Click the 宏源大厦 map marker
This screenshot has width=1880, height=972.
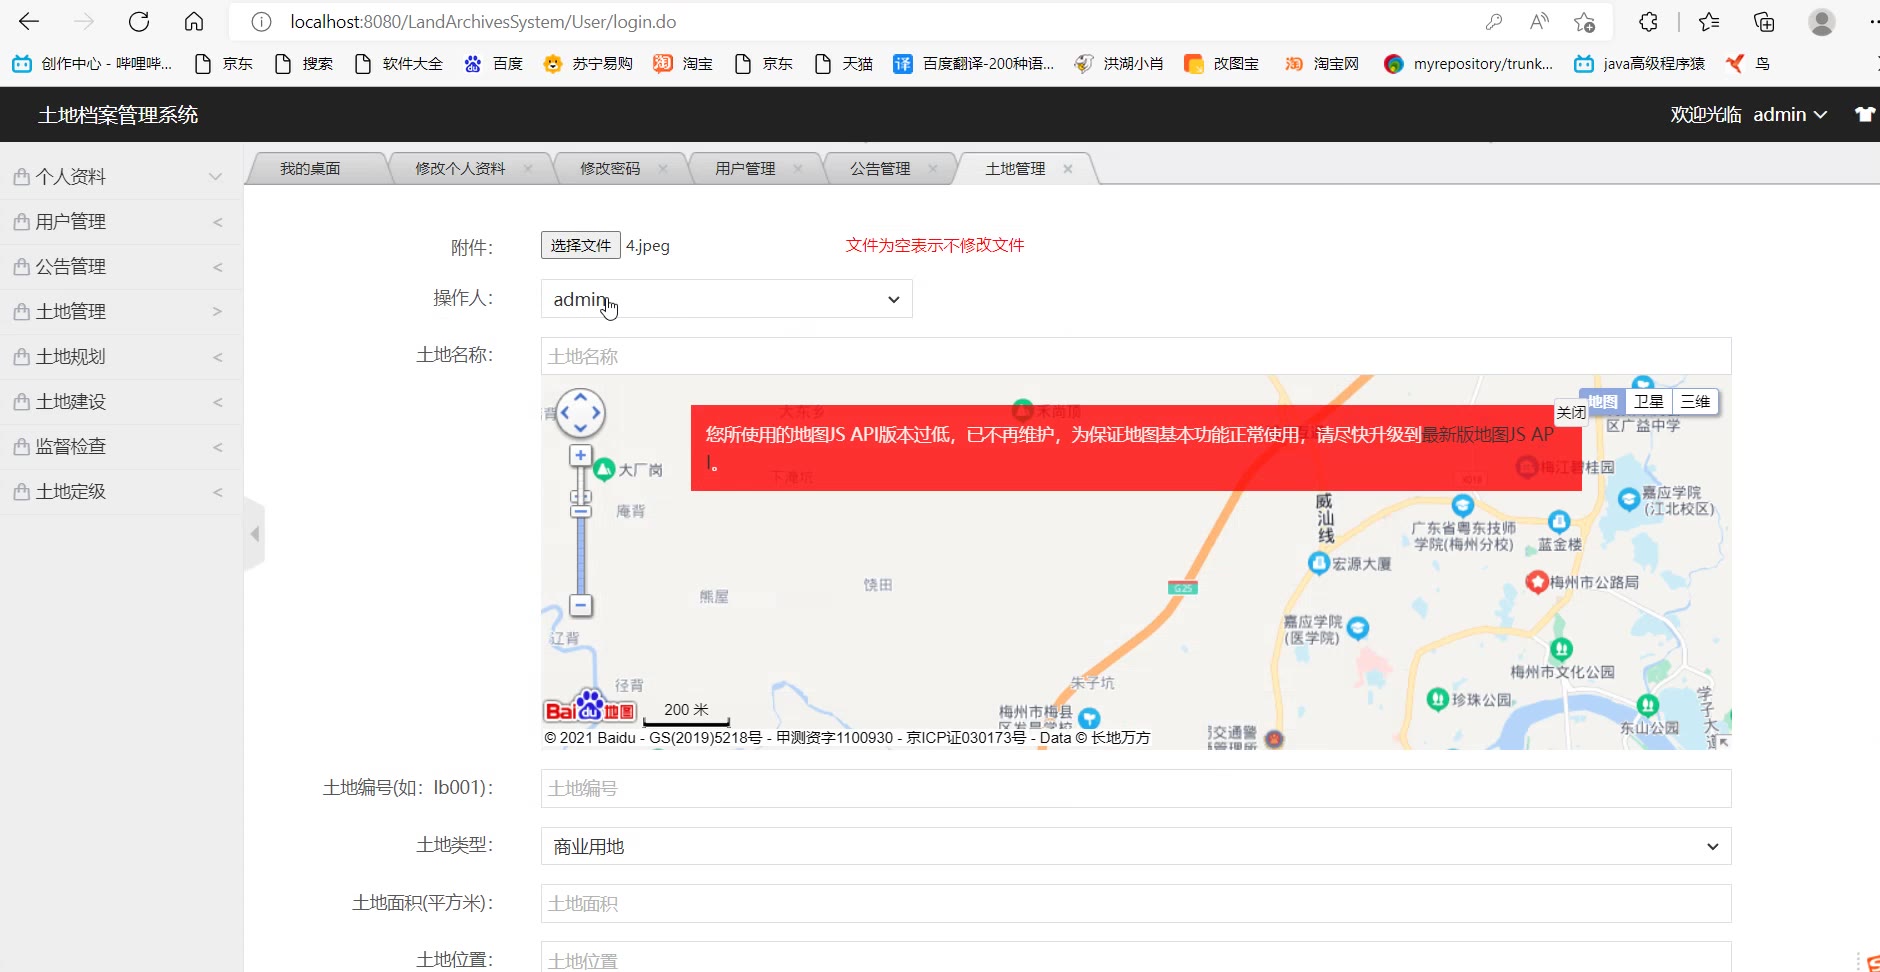(x=1319, y=563)
